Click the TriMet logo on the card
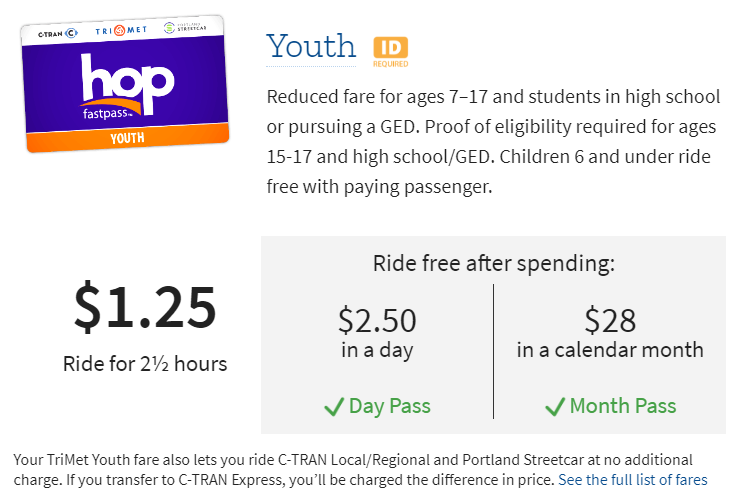The width and height of the screenshot is (746, 489). (x=121, y=30)
